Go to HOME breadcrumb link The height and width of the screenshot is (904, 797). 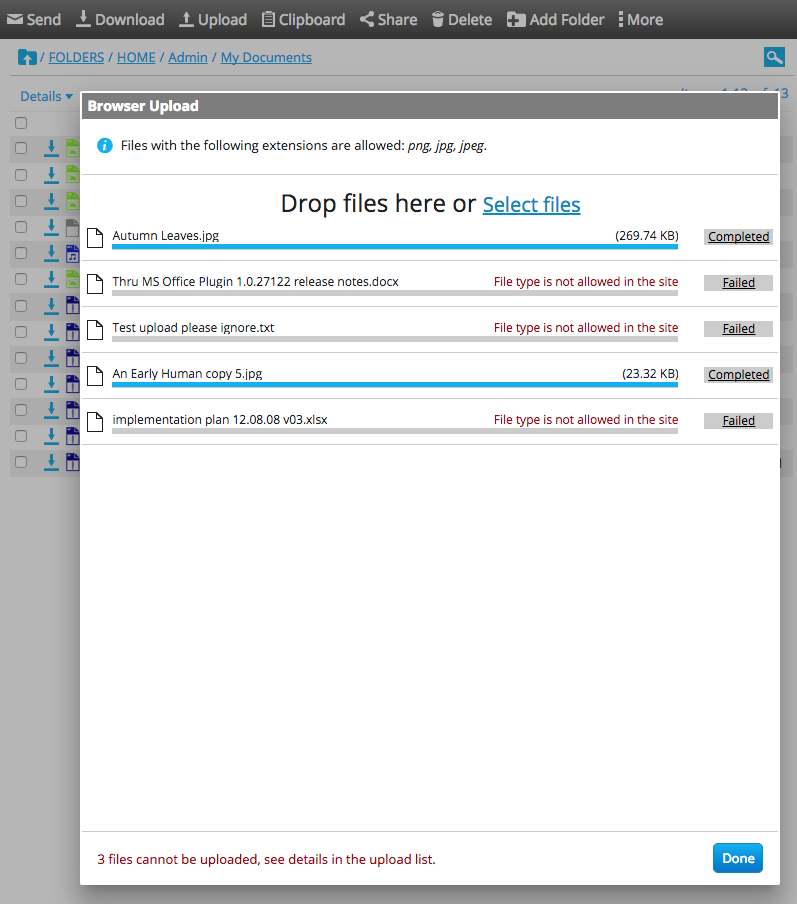[136, 58]
